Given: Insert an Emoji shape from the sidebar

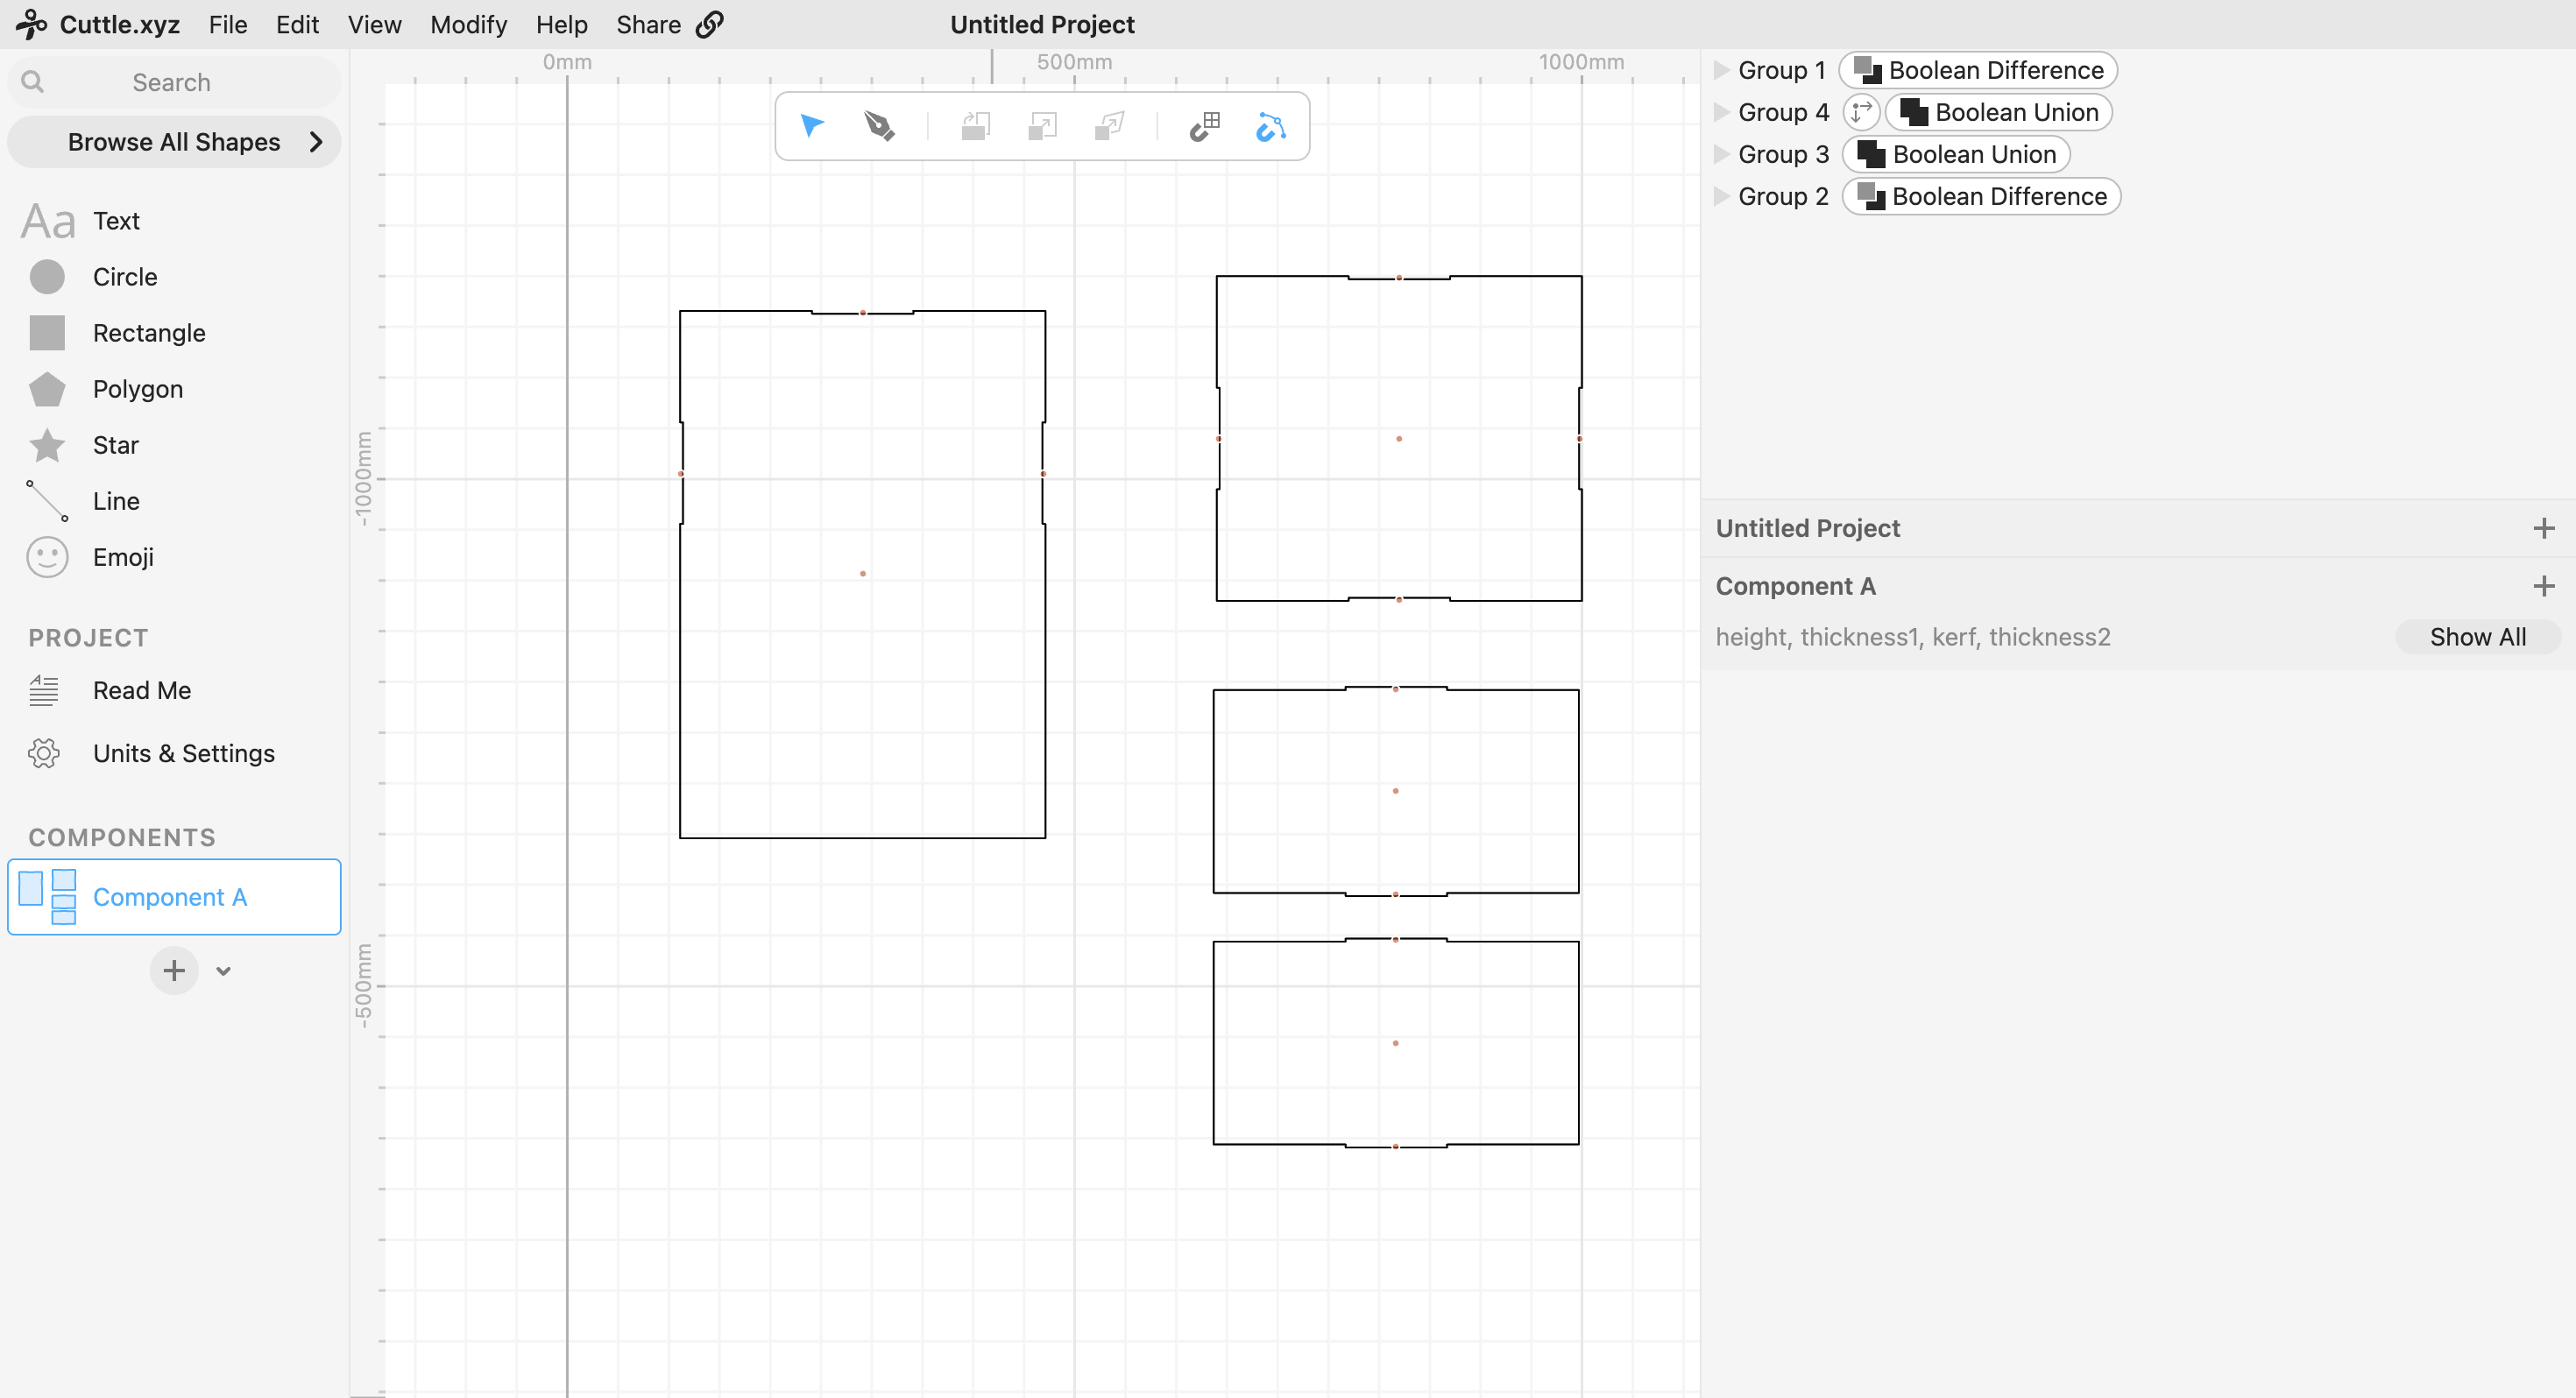Looking at the screenshot, I should (x=122, y=557).
